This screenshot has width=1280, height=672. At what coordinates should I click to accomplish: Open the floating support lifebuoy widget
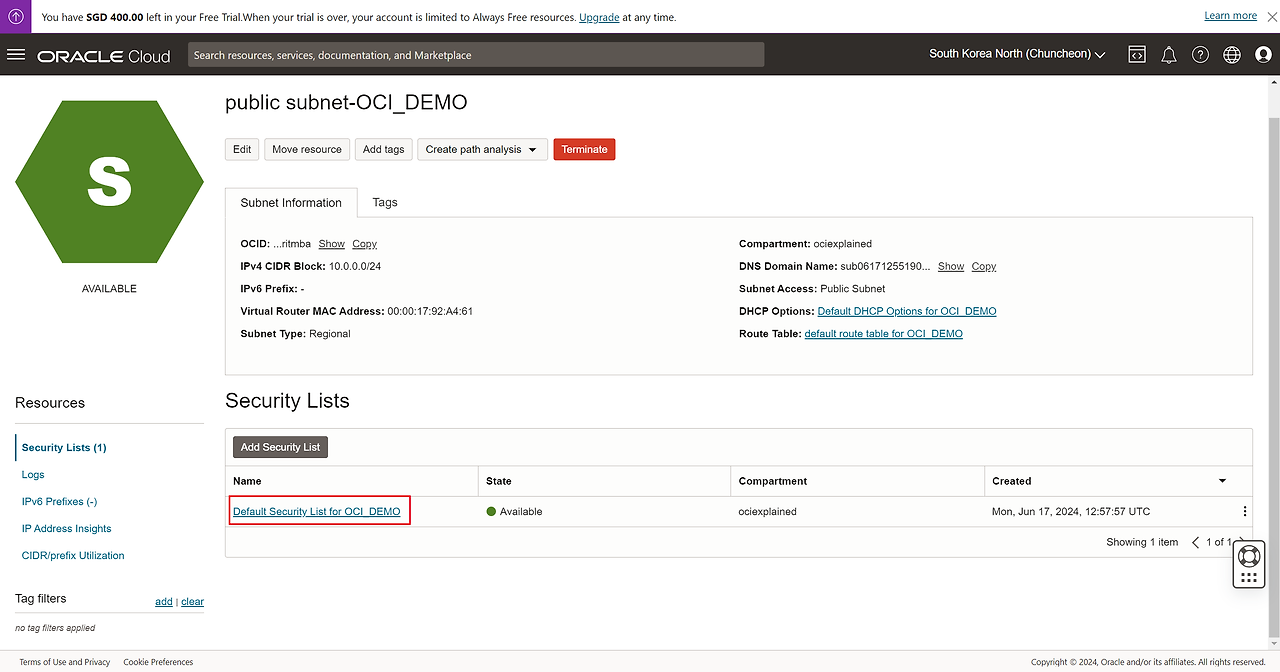coord(1248,557)
